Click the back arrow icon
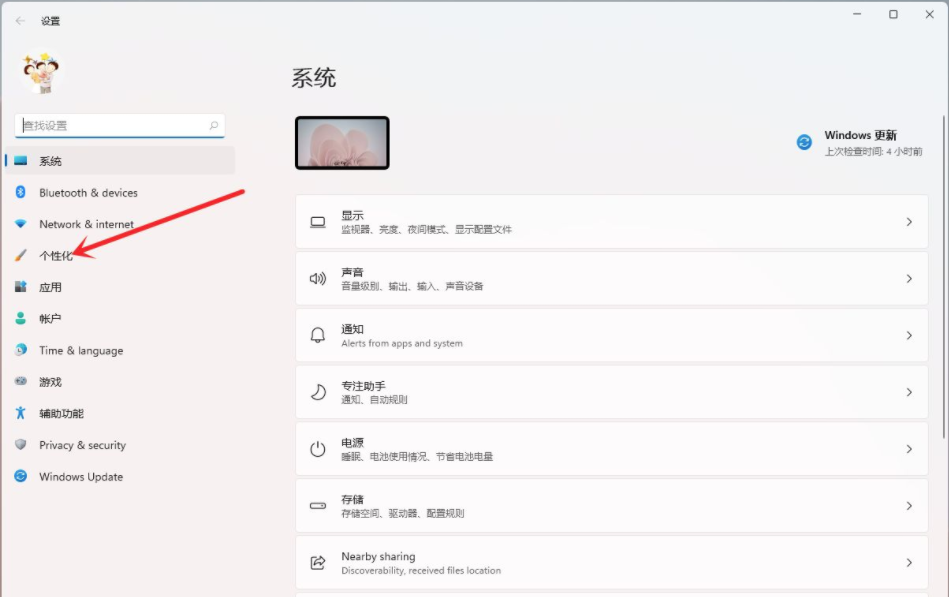 coord(20,21)
